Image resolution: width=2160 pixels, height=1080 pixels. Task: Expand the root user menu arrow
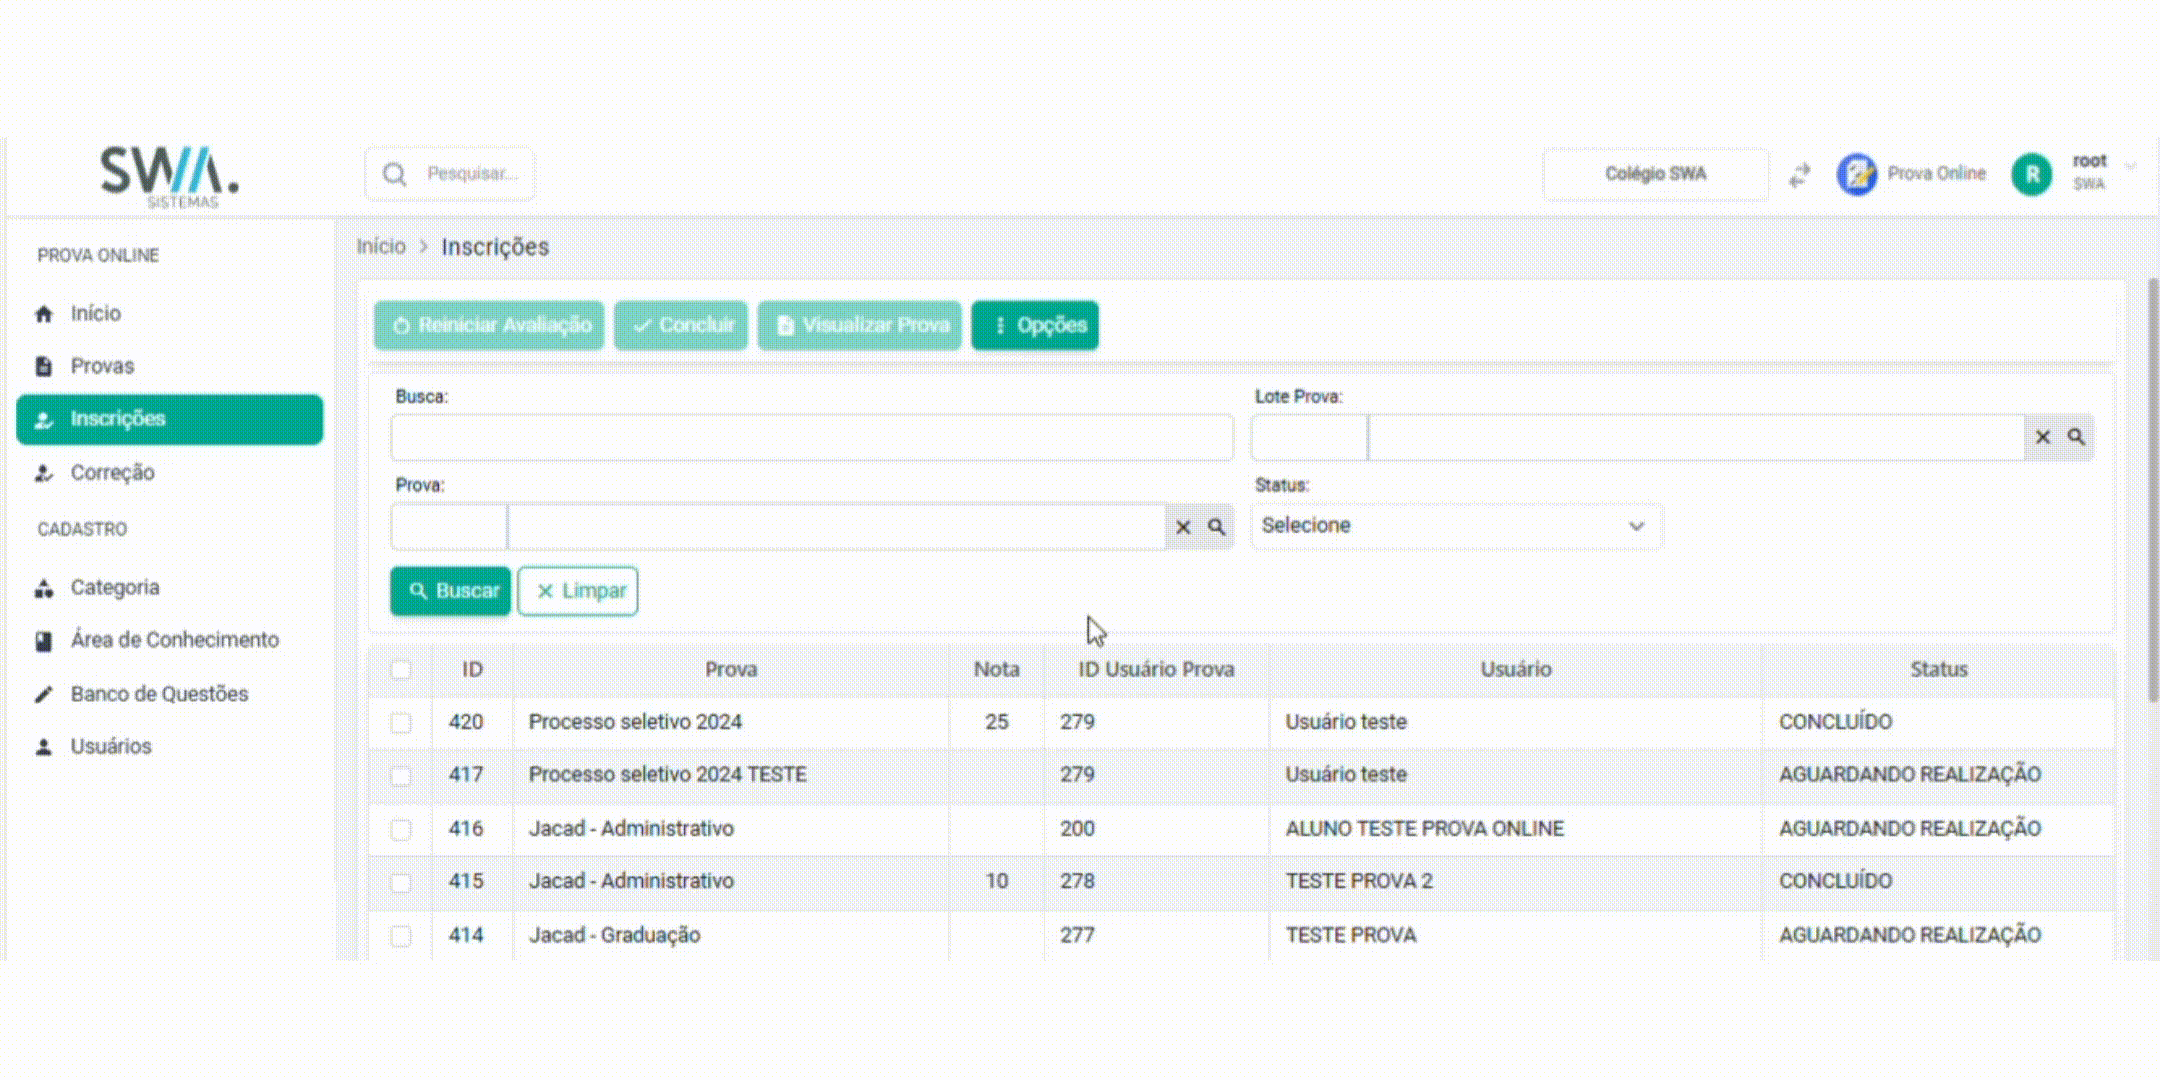[x=2131, y=166]
